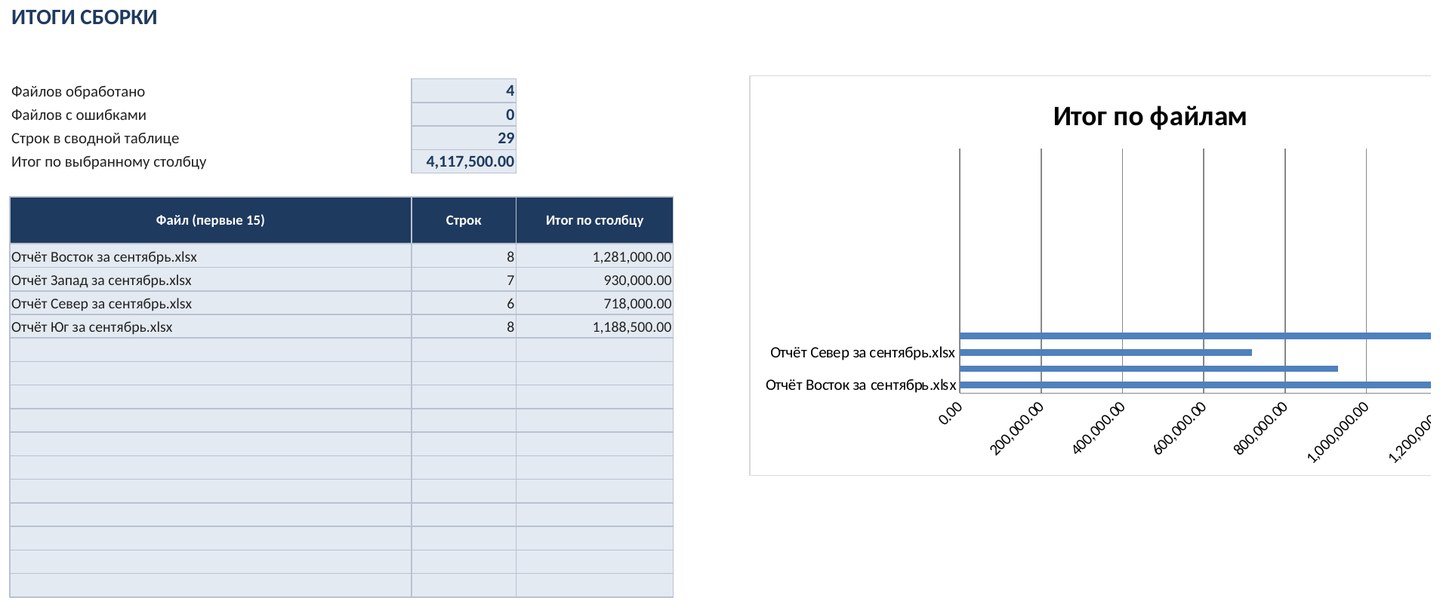Viewport: 1440px width, 607px height.
Task: Click the 200,000.00 axis tick label
Action: (1018, 428)
